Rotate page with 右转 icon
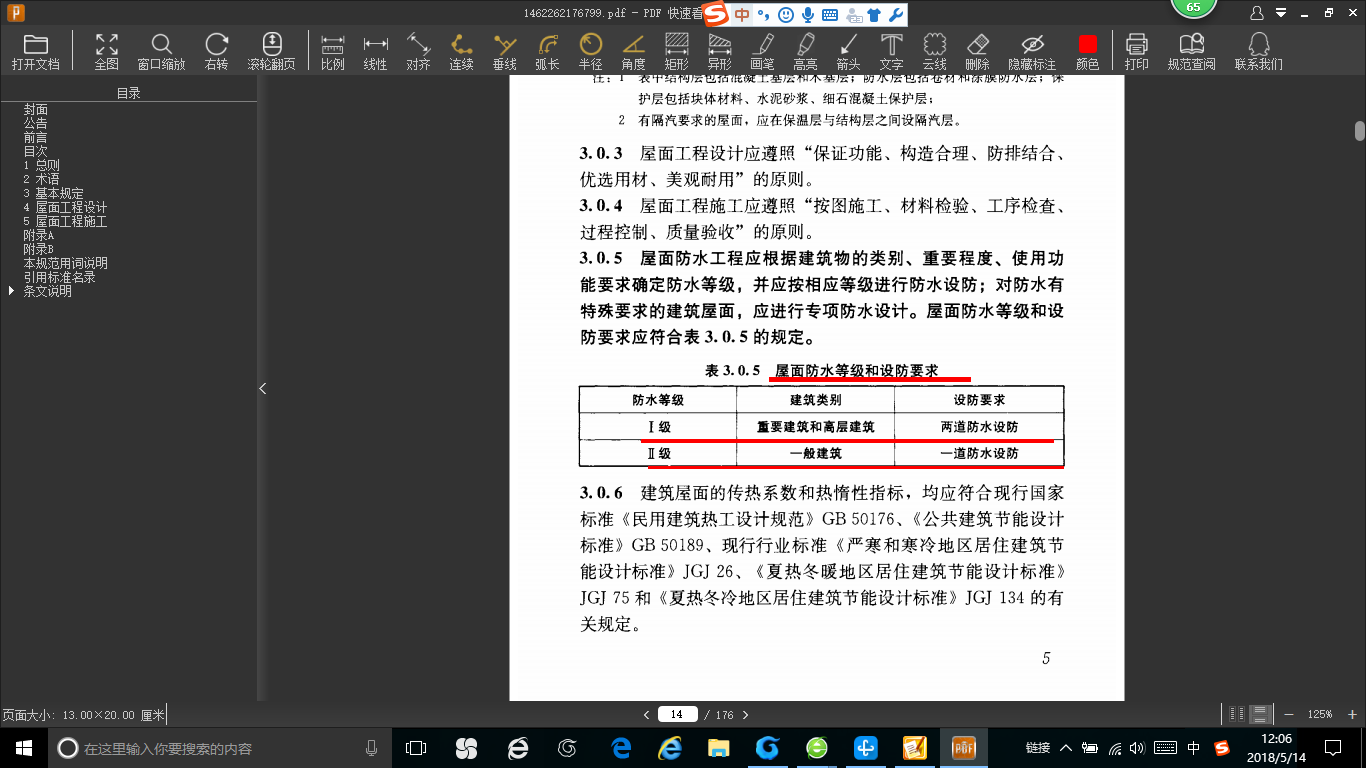The height and width of the screenshot is (768, 1366). coord(216,51)
